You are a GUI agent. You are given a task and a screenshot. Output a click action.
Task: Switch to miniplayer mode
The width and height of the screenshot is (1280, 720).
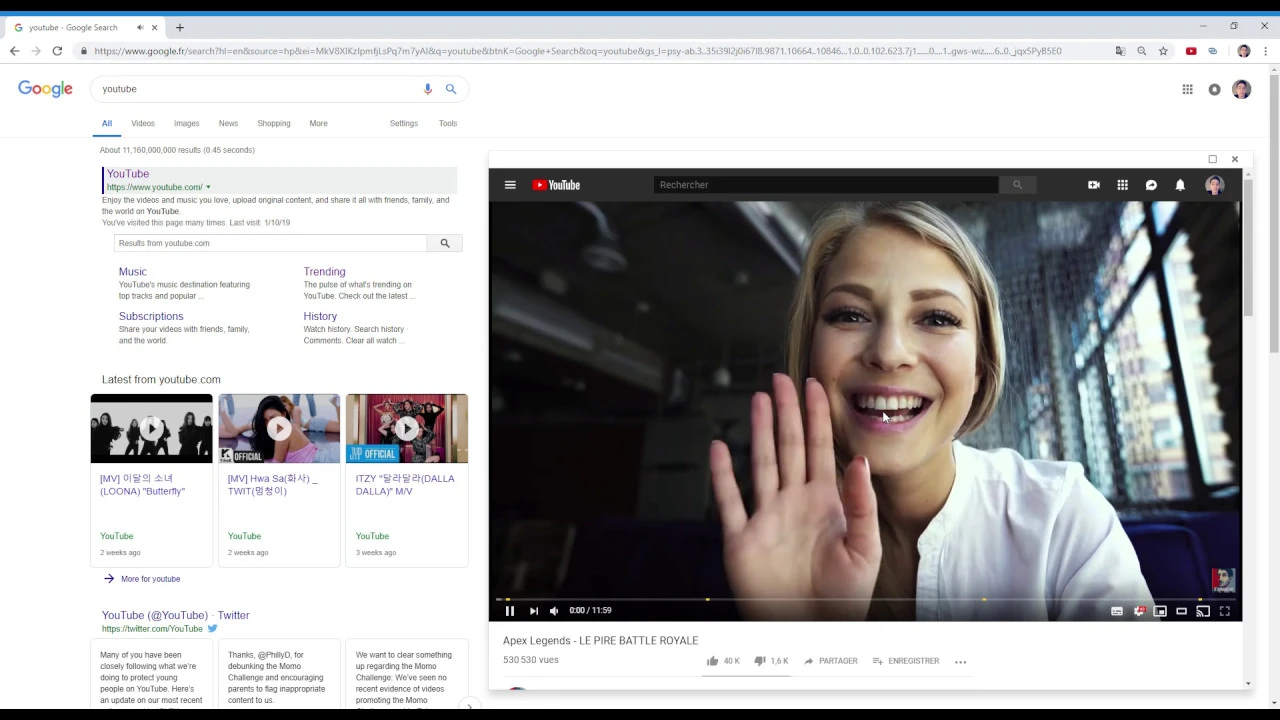pyautogui.click(x=1160, y=611)
